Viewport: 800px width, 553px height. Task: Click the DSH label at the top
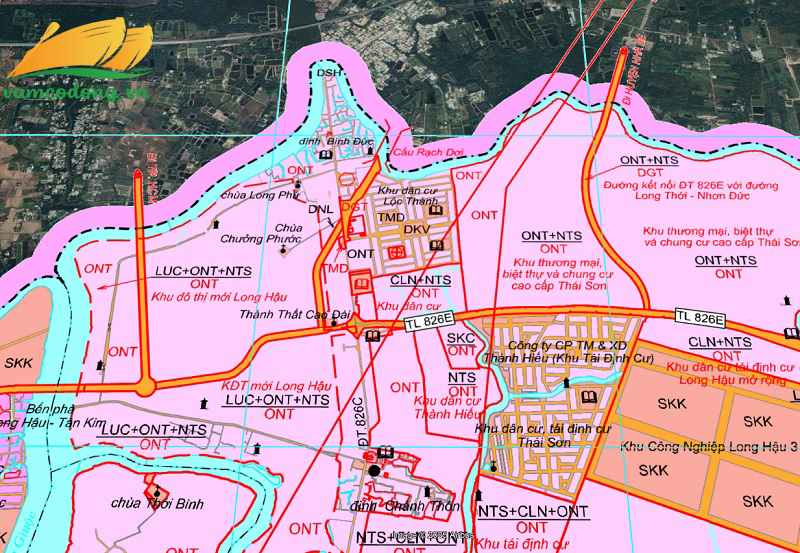click(x=329, y=73)
